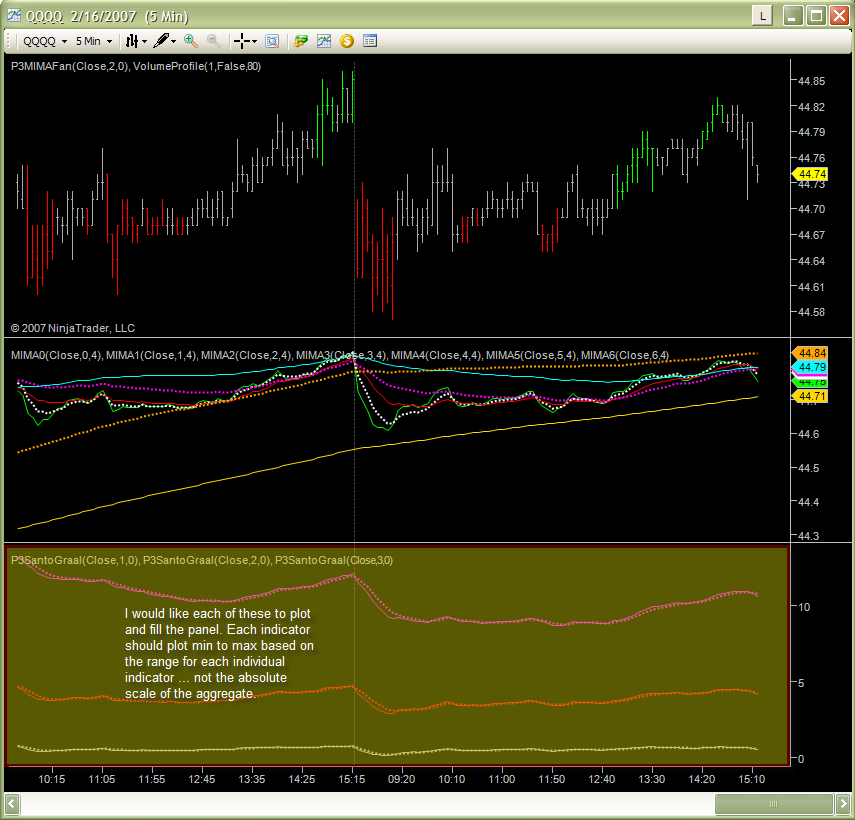Click the P3SantoGraal(Close,1,0) indicator label

click(75, 560)
